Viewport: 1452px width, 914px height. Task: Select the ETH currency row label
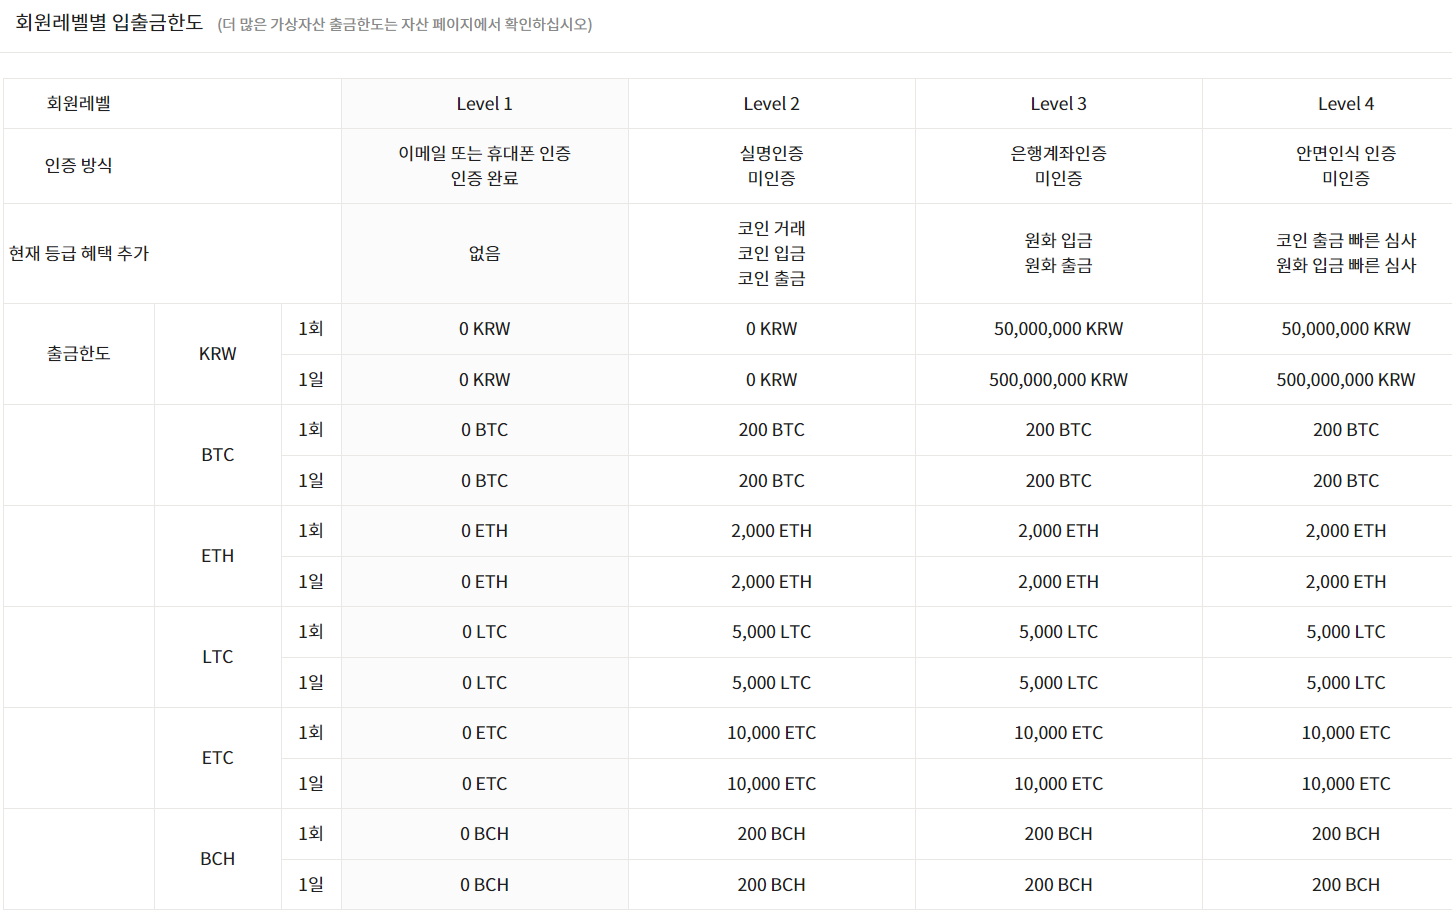[x=216, y=556]
